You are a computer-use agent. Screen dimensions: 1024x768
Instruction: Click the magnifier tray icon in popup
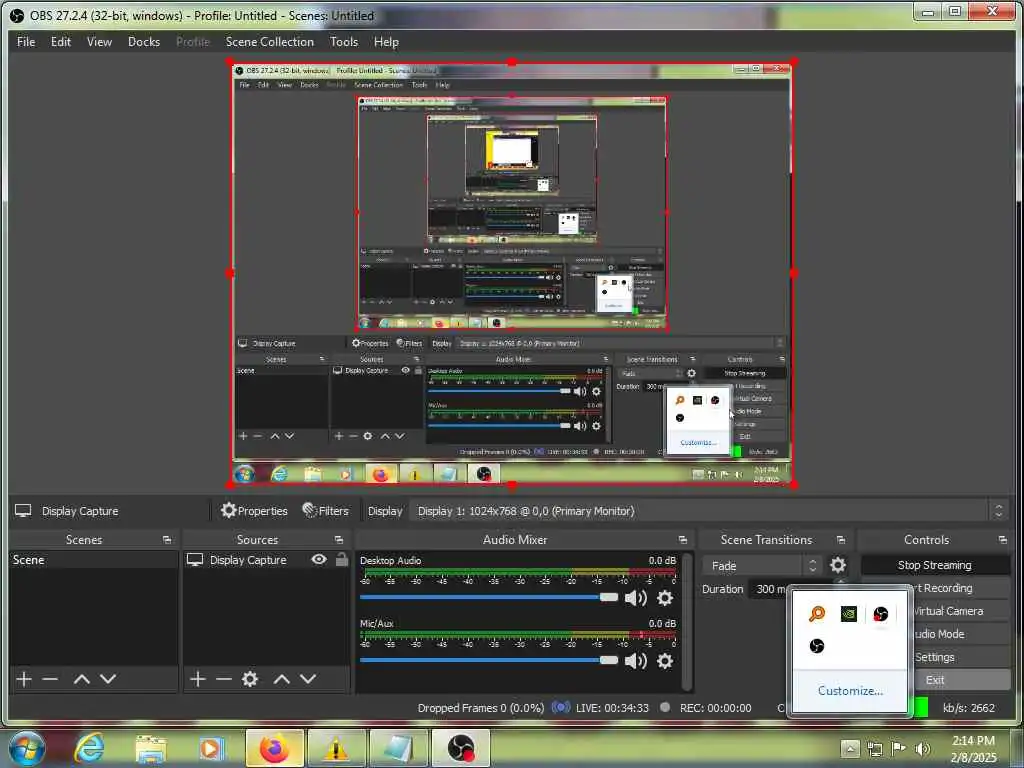click(817, 614)
